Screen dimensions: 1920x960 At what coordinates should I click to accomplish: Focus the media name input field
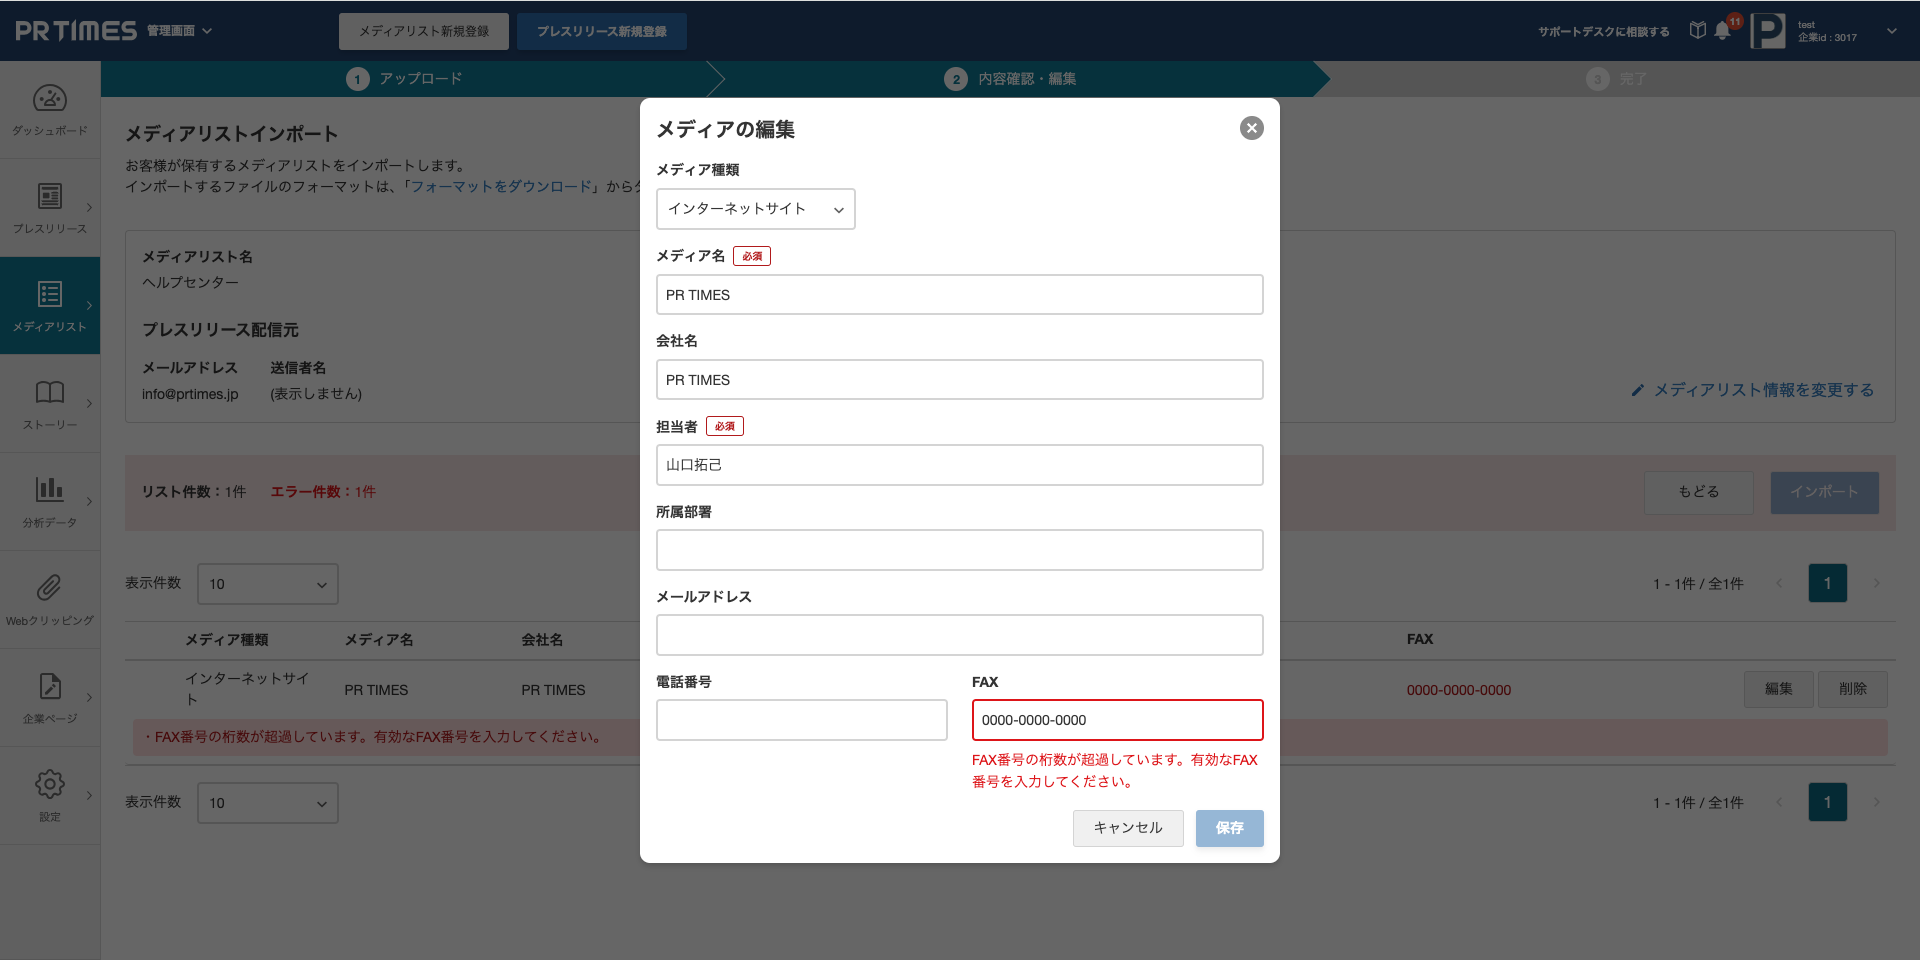tap(960, 295)
